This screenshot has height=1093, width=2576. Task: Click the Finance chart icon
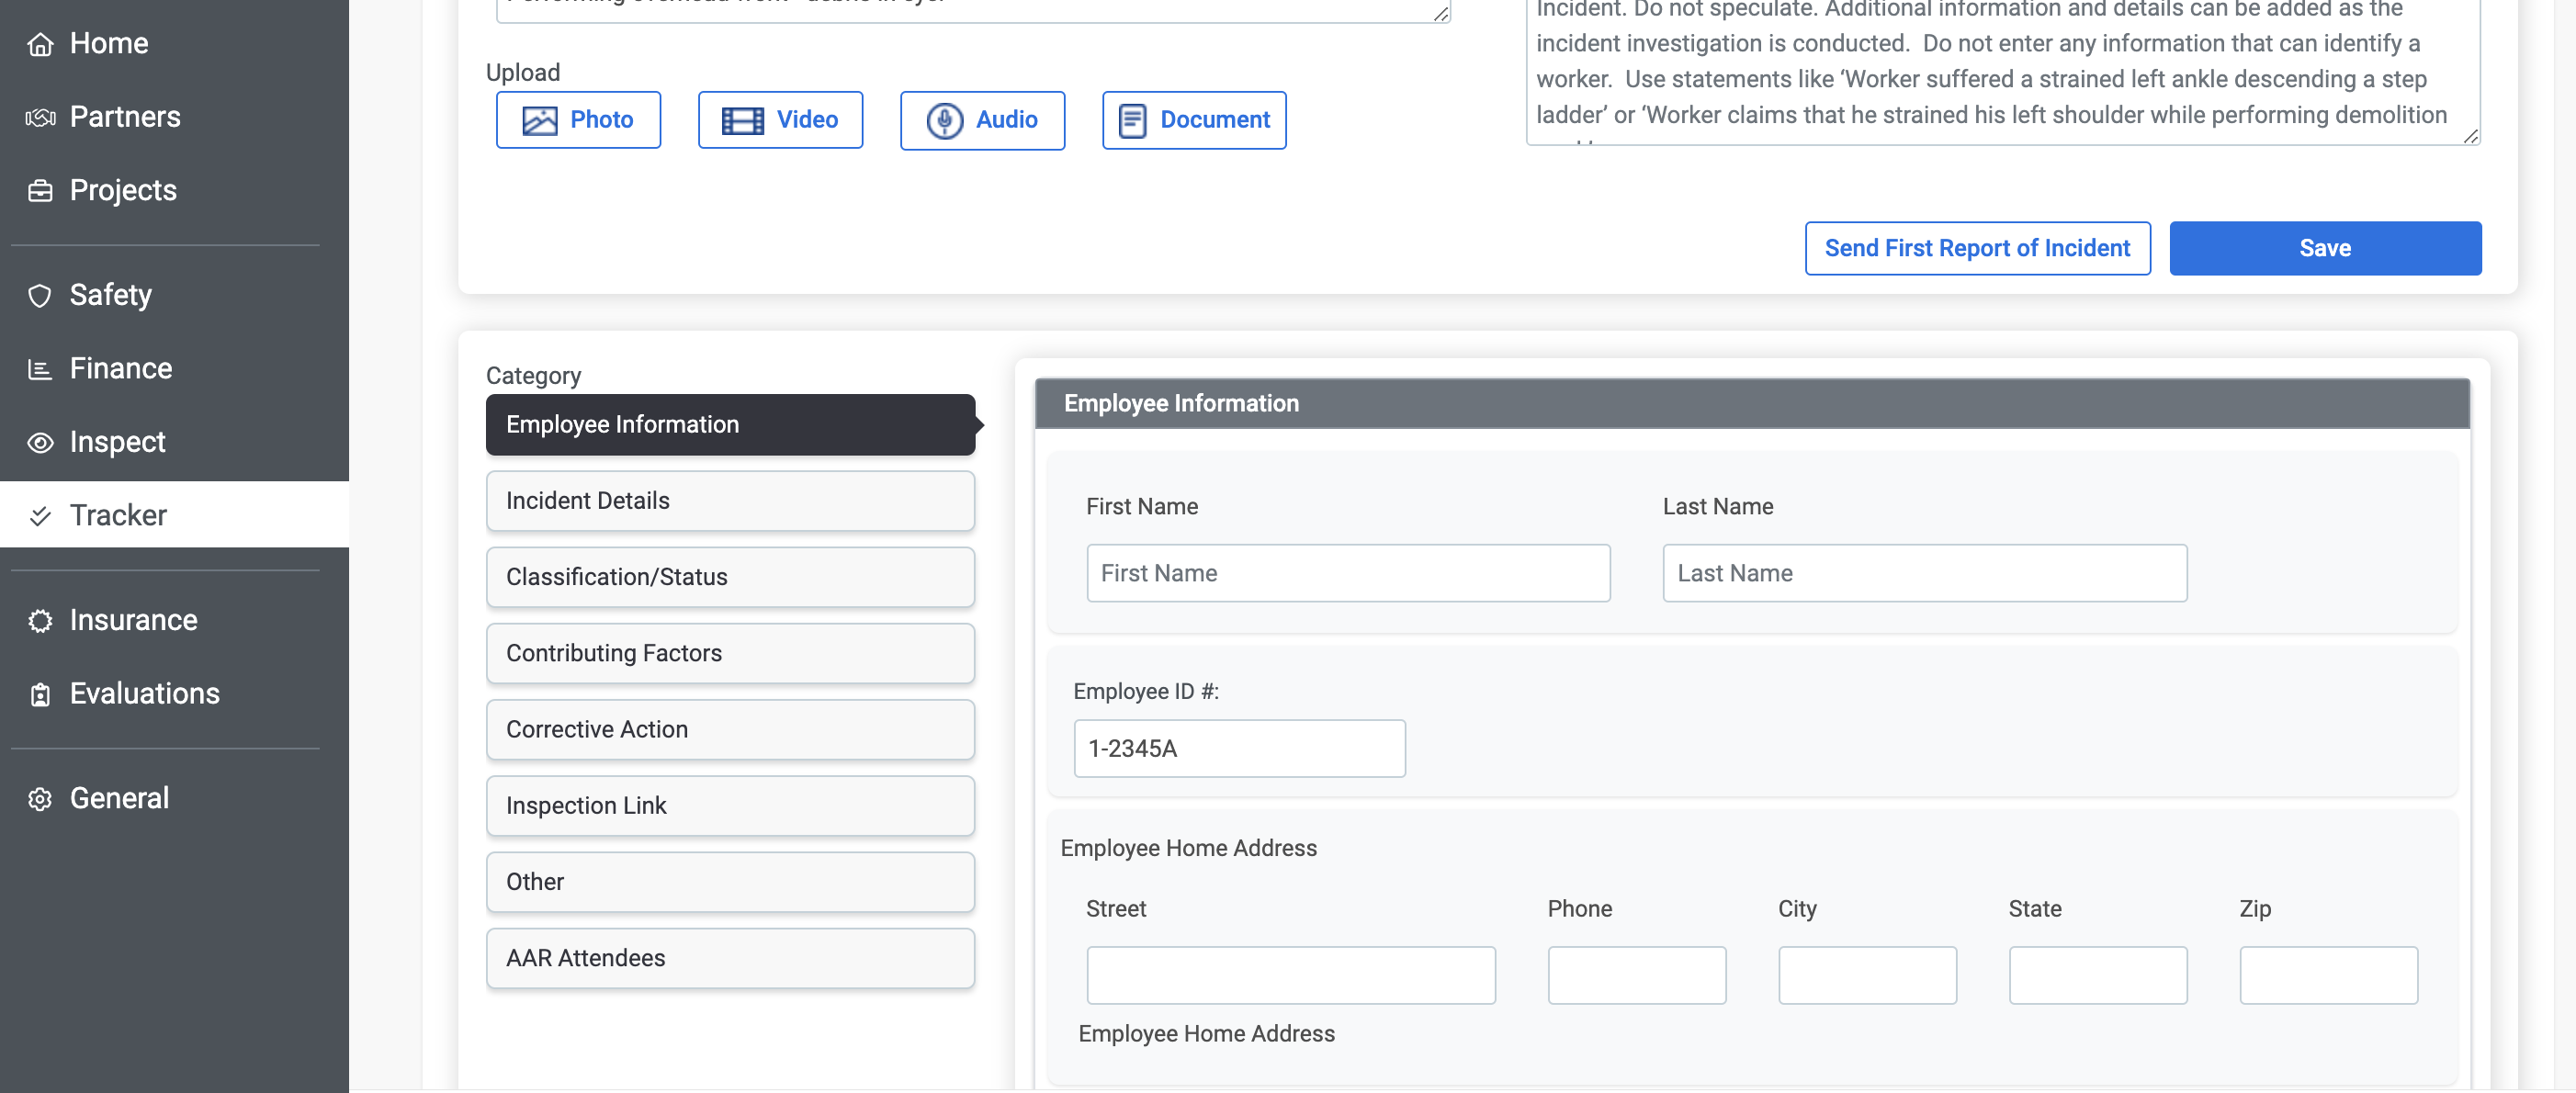40,369
